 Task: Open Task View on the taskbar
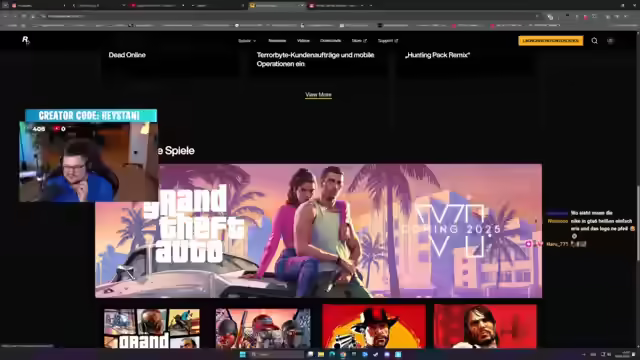pos(310,354)
